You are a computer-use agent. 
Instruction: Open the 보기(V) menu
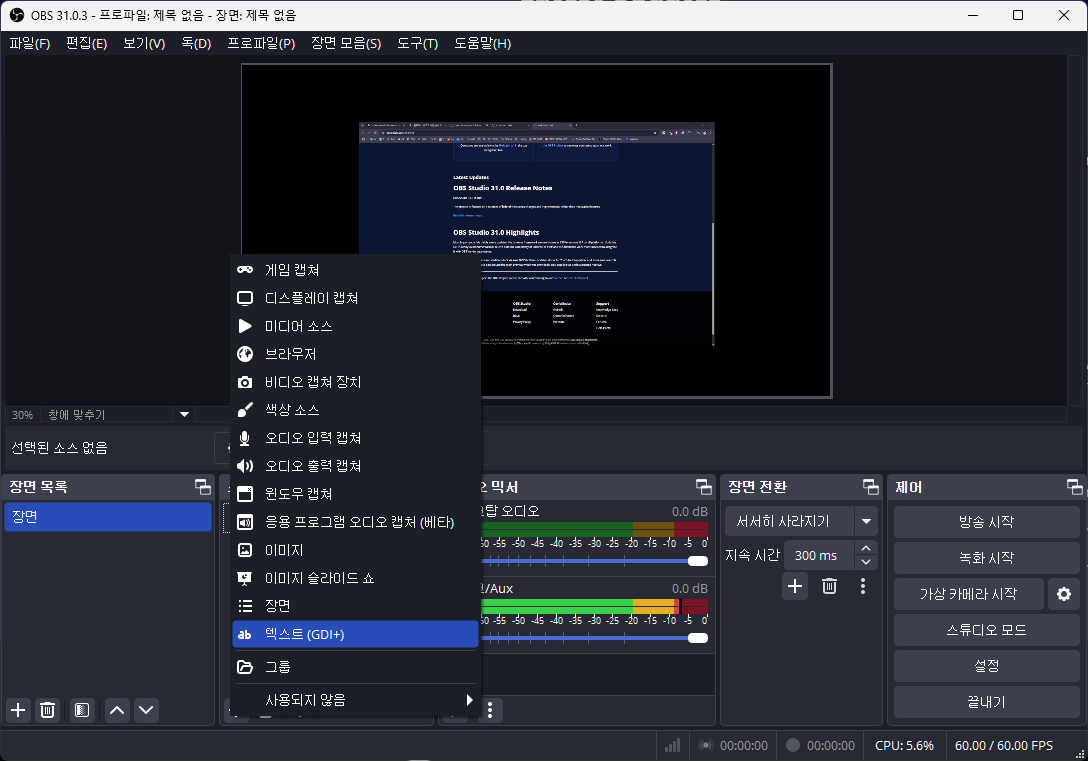click(x=144, y=44)
